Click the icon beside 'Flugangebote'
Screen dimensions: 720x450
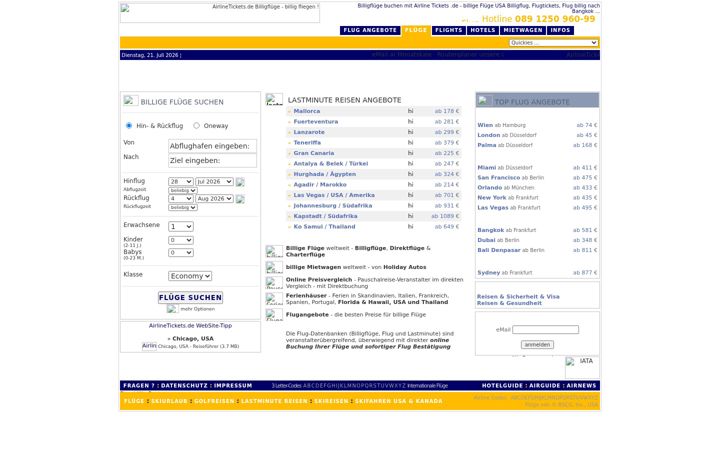tap(274, 315)
